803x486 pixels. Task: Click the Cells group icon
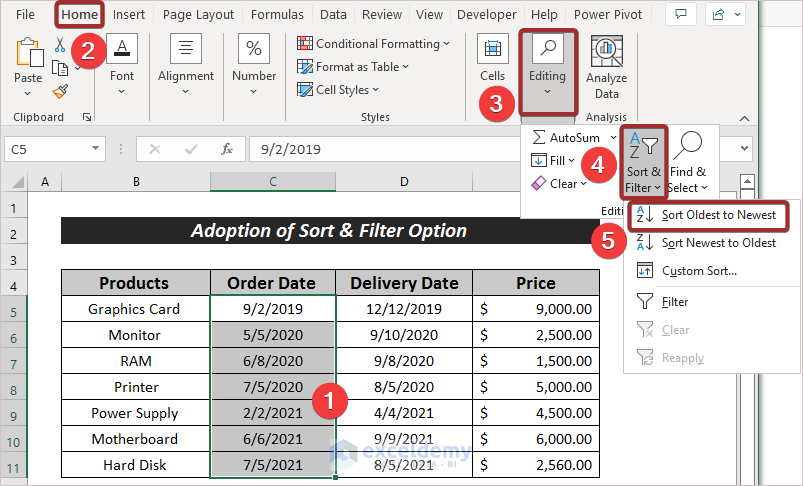coord(492,60)
